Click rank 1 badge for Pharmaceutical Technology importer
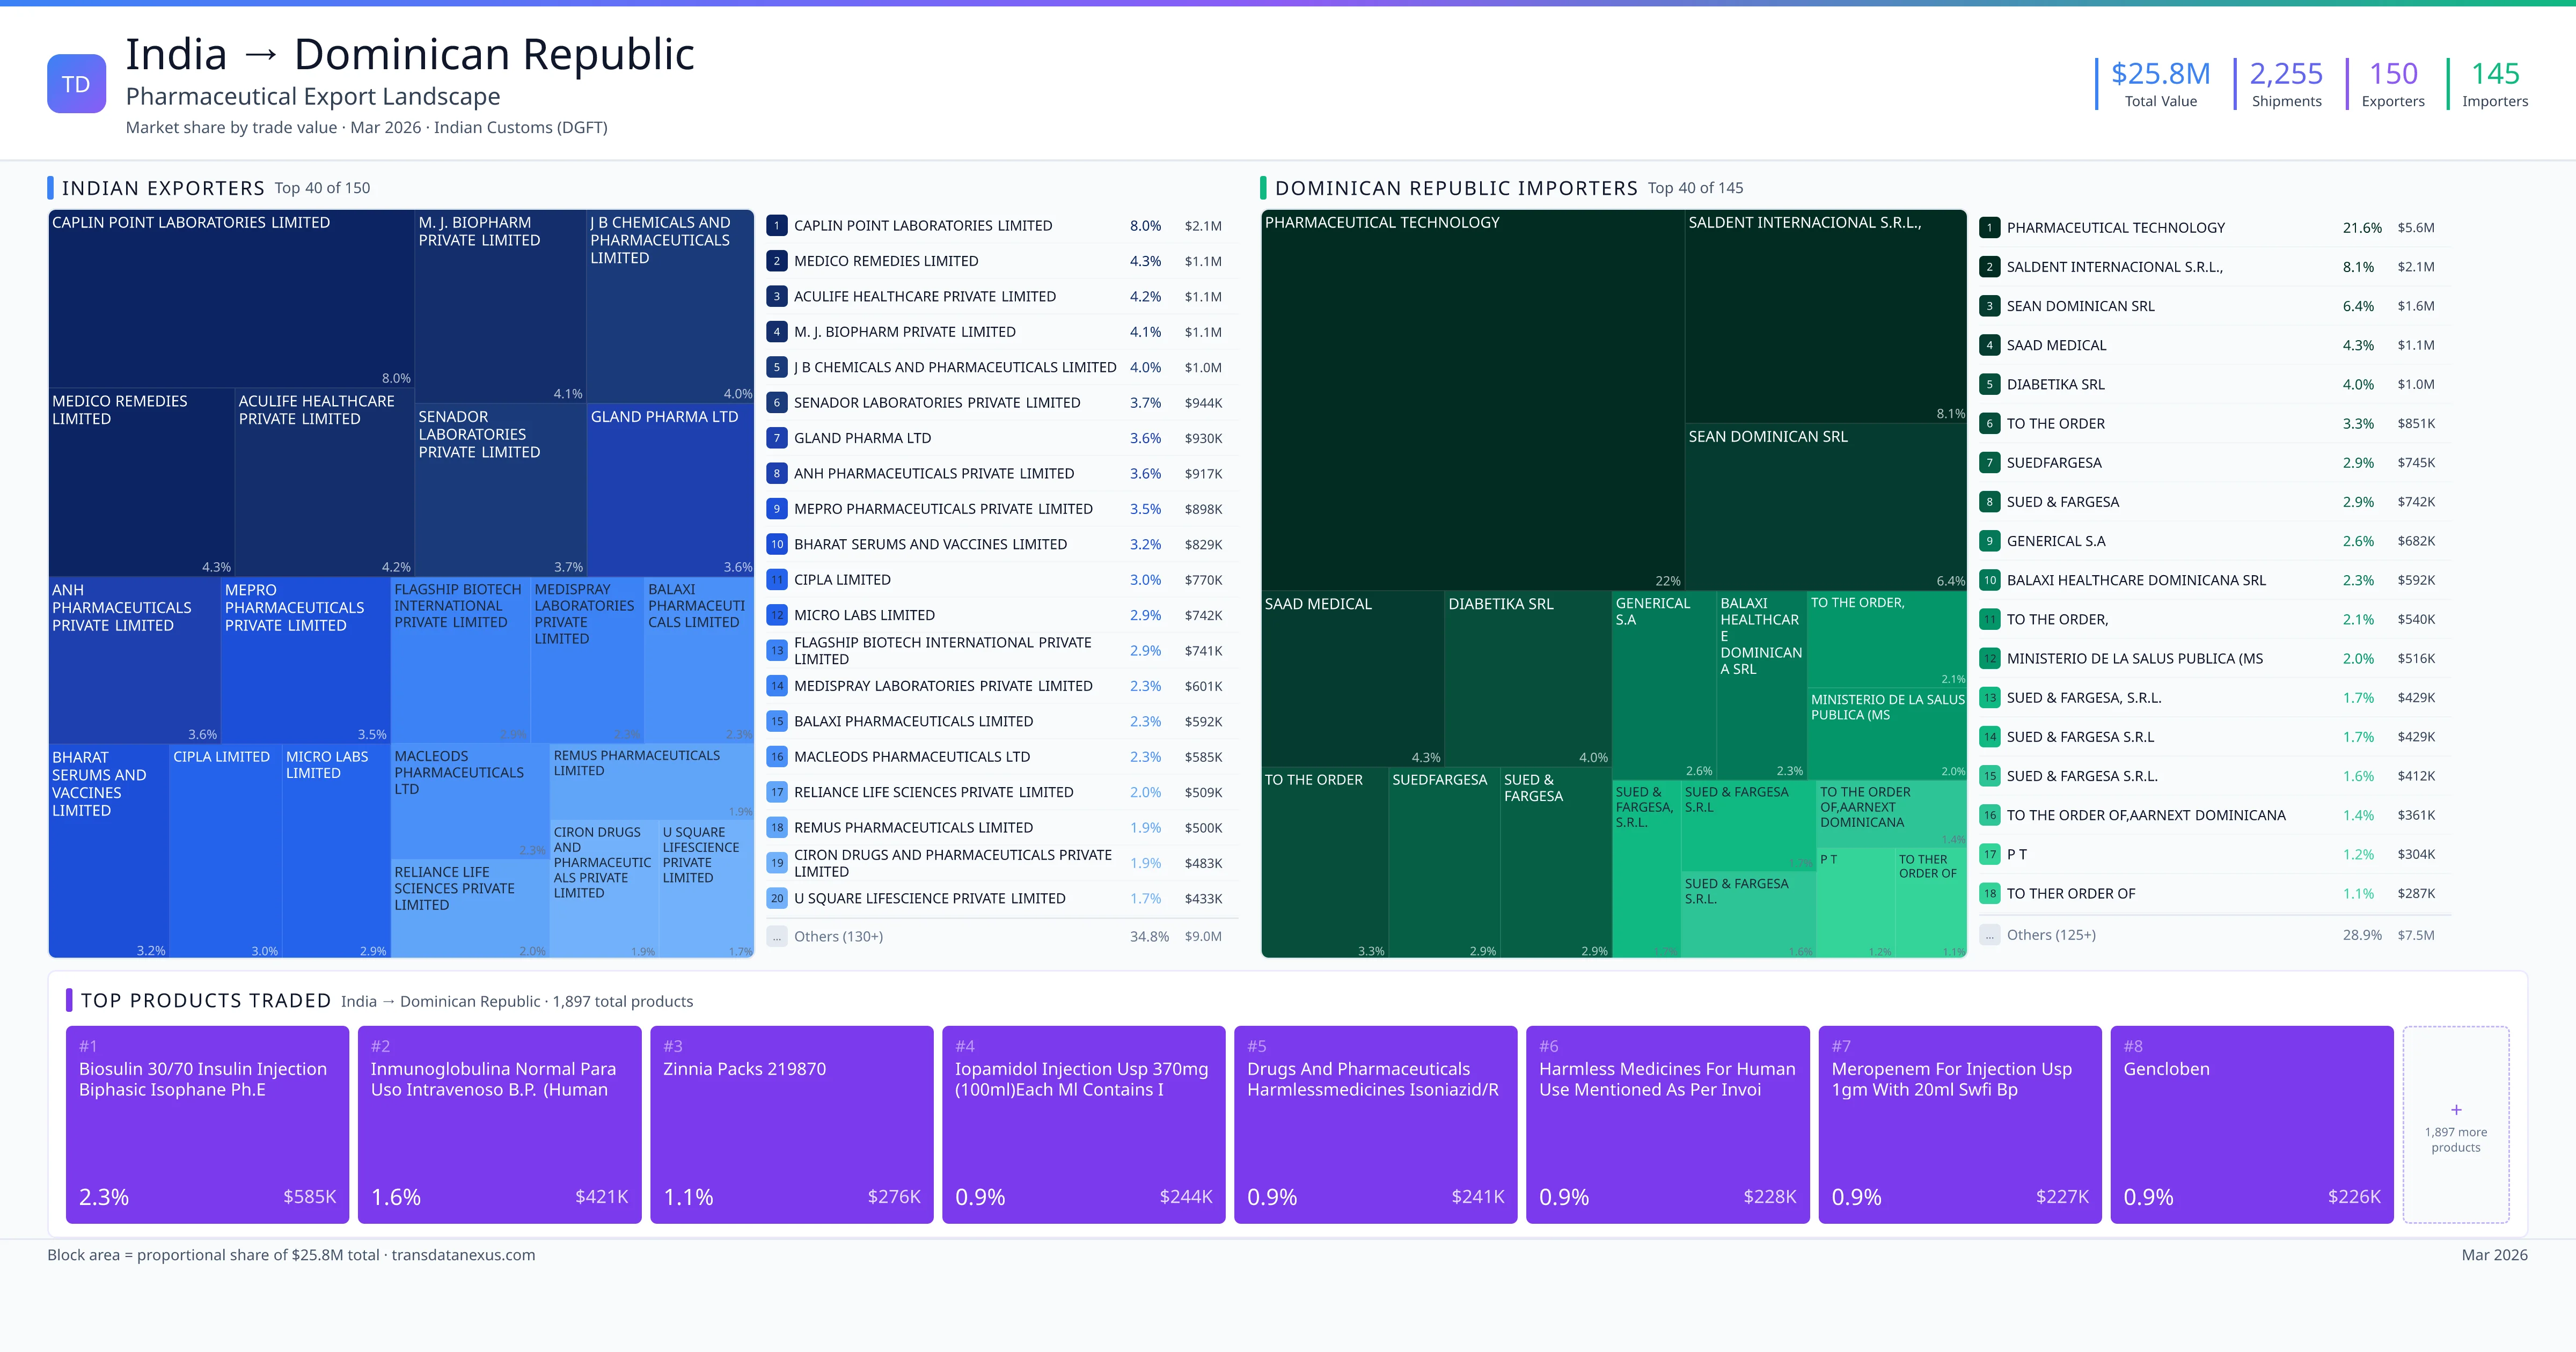 1989,228
